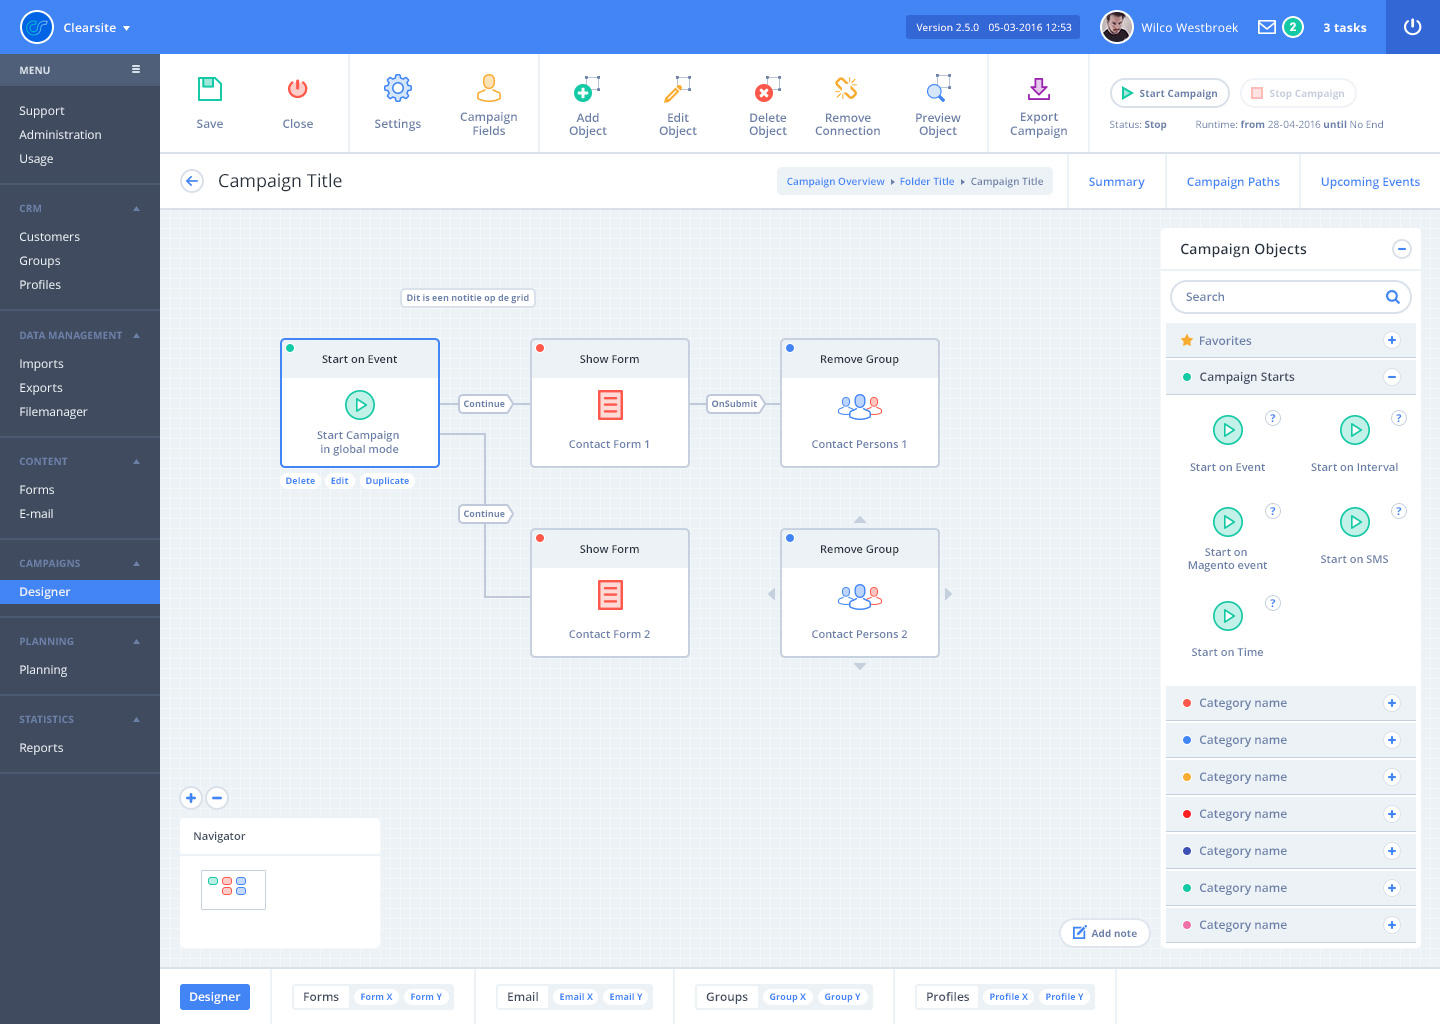Open the Form X tag
Screen dimensions: 1440x1024
[376, 997]
